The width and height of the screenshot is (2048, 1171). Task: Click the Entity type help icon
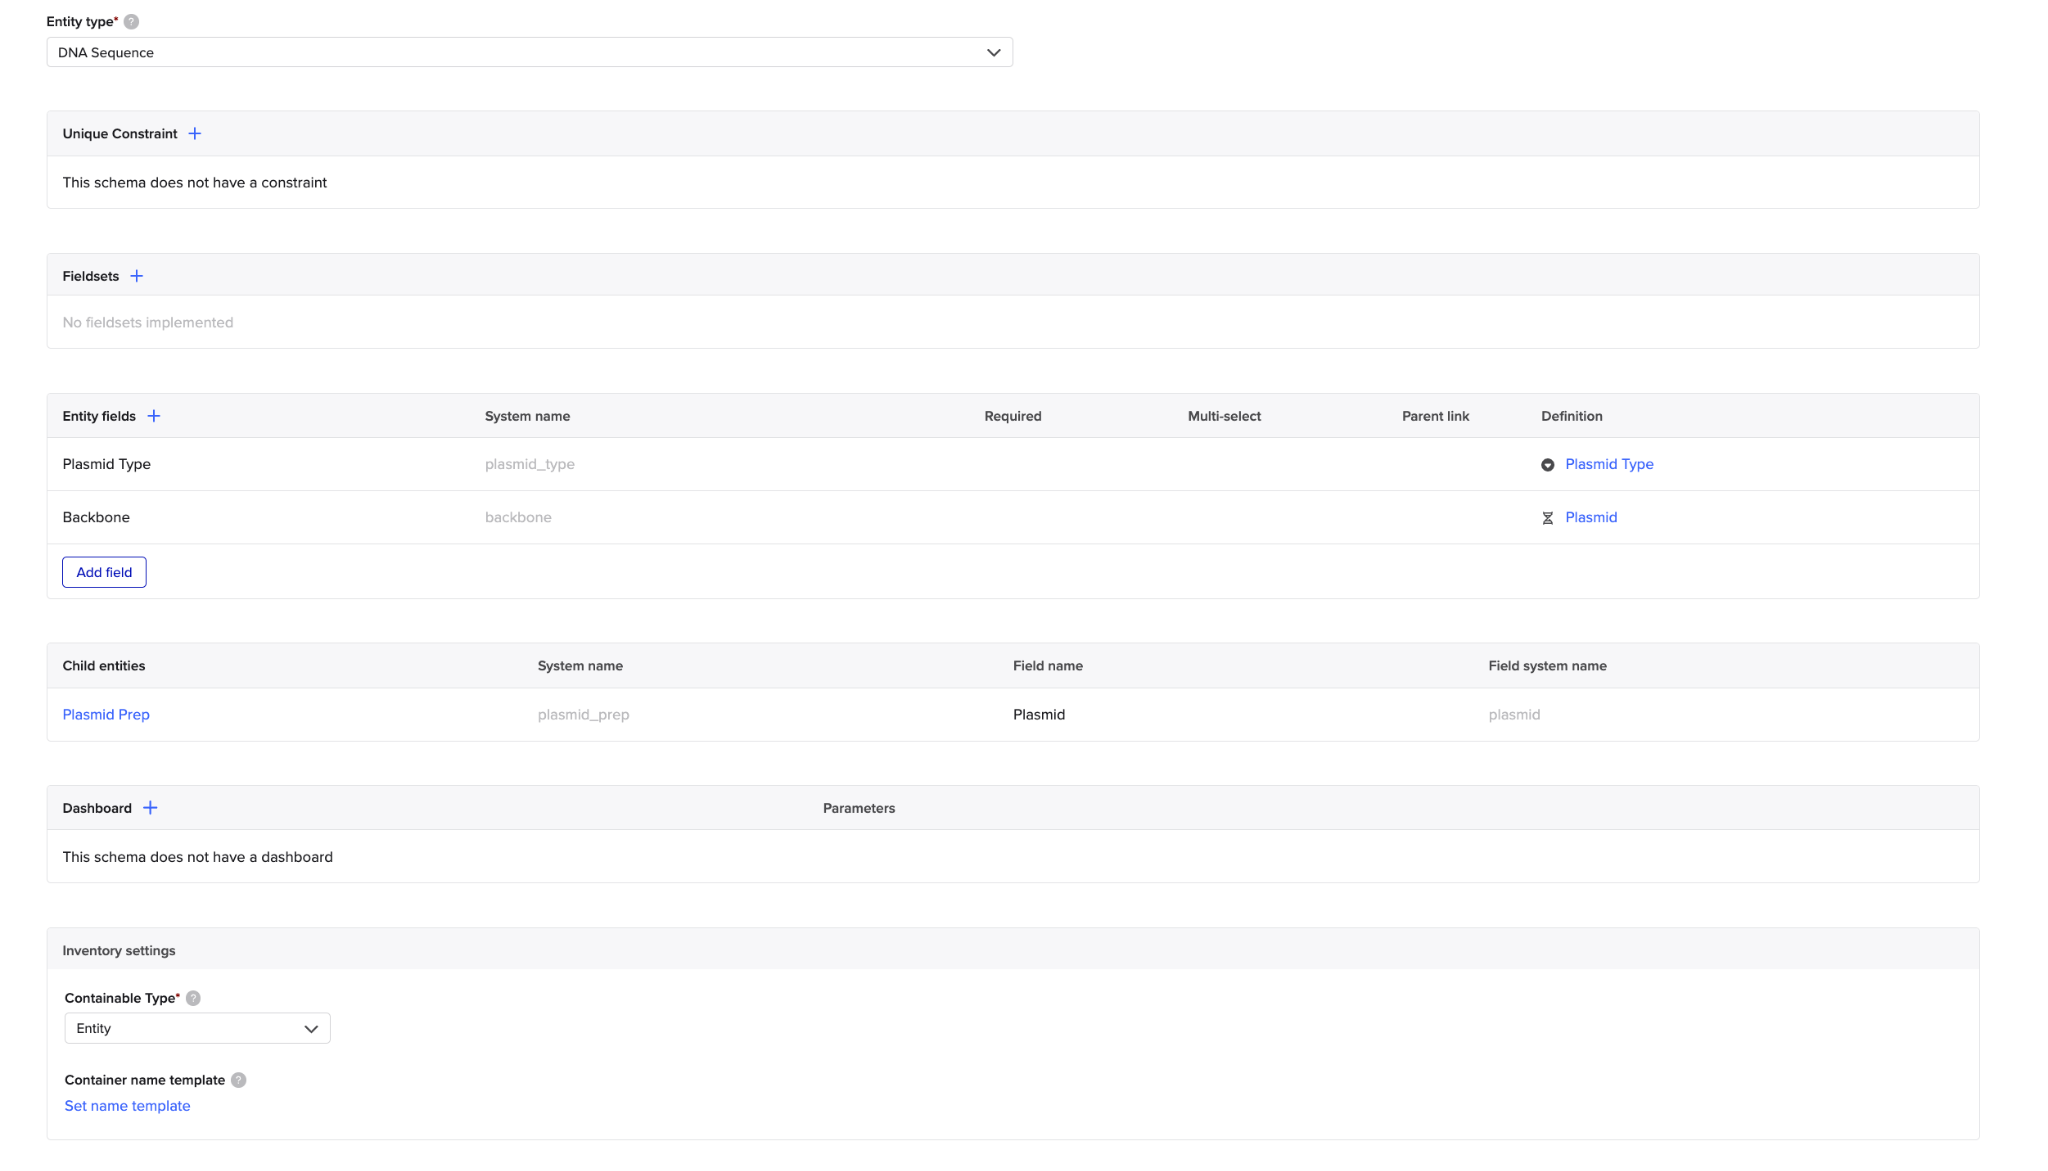pyautogui.click(x=131, y=22)
